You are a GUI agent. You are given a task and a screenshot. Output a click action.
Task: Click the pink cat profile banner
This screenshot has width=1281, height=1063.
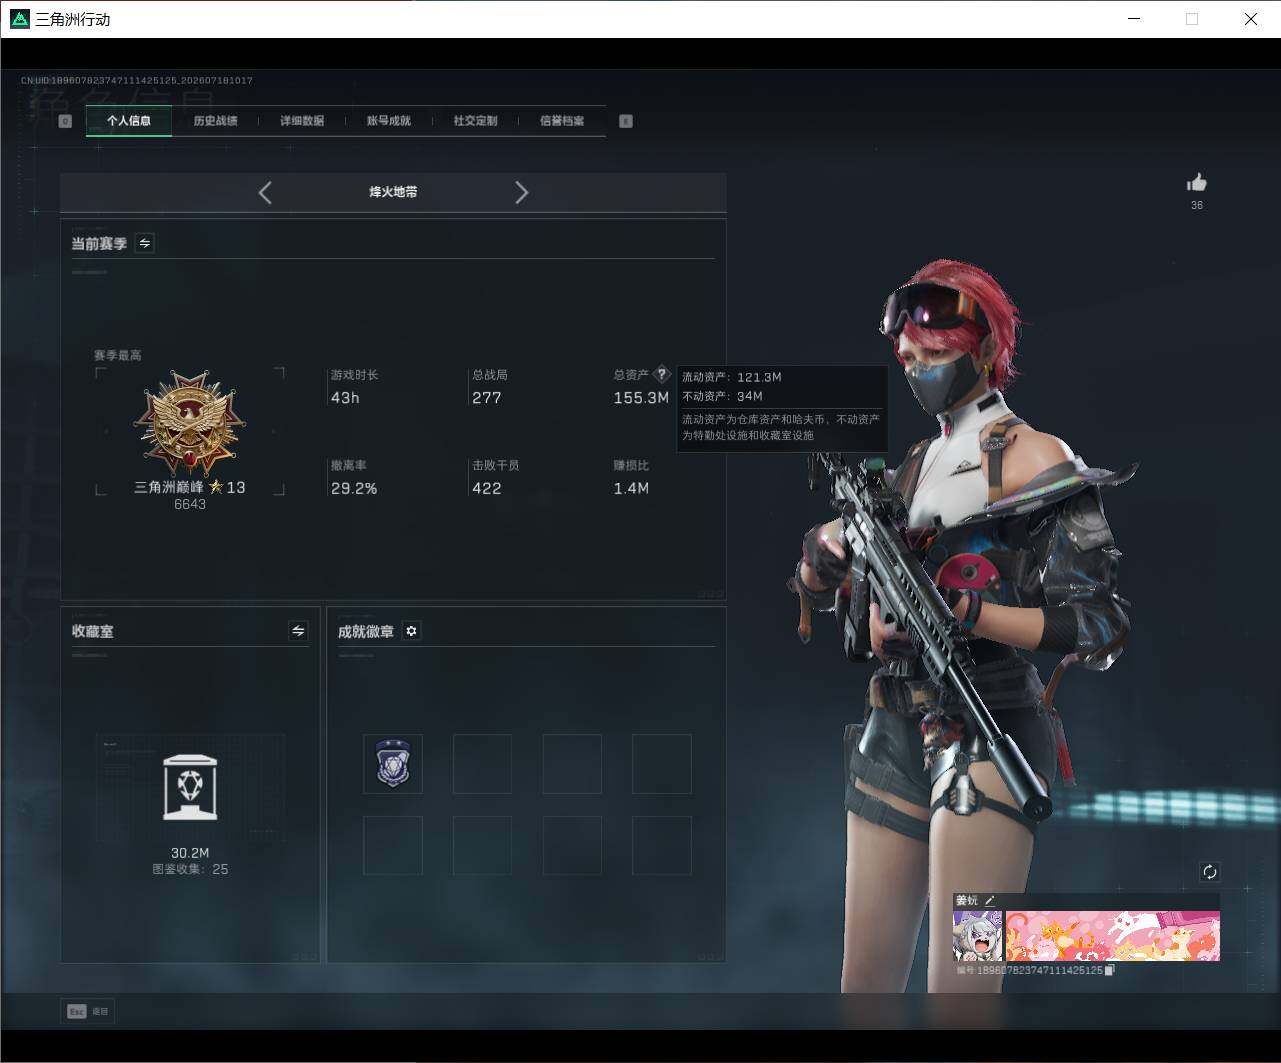point(1112,936)
